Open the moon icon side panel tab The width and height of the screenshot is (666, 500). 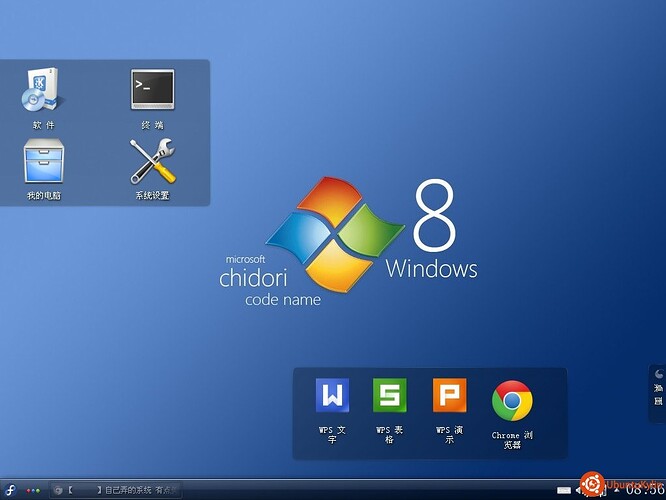[x=658, y=393]
